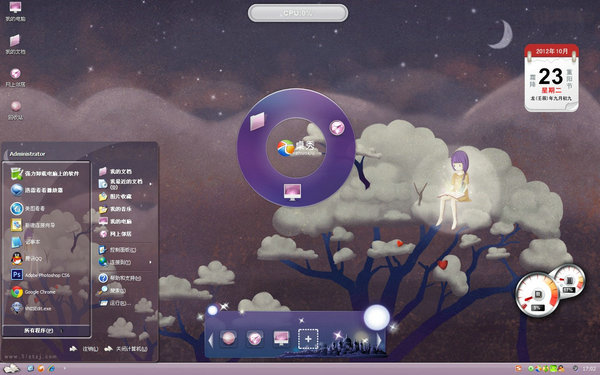Click the pink ball icon in the dock

[x=228, y=339]
